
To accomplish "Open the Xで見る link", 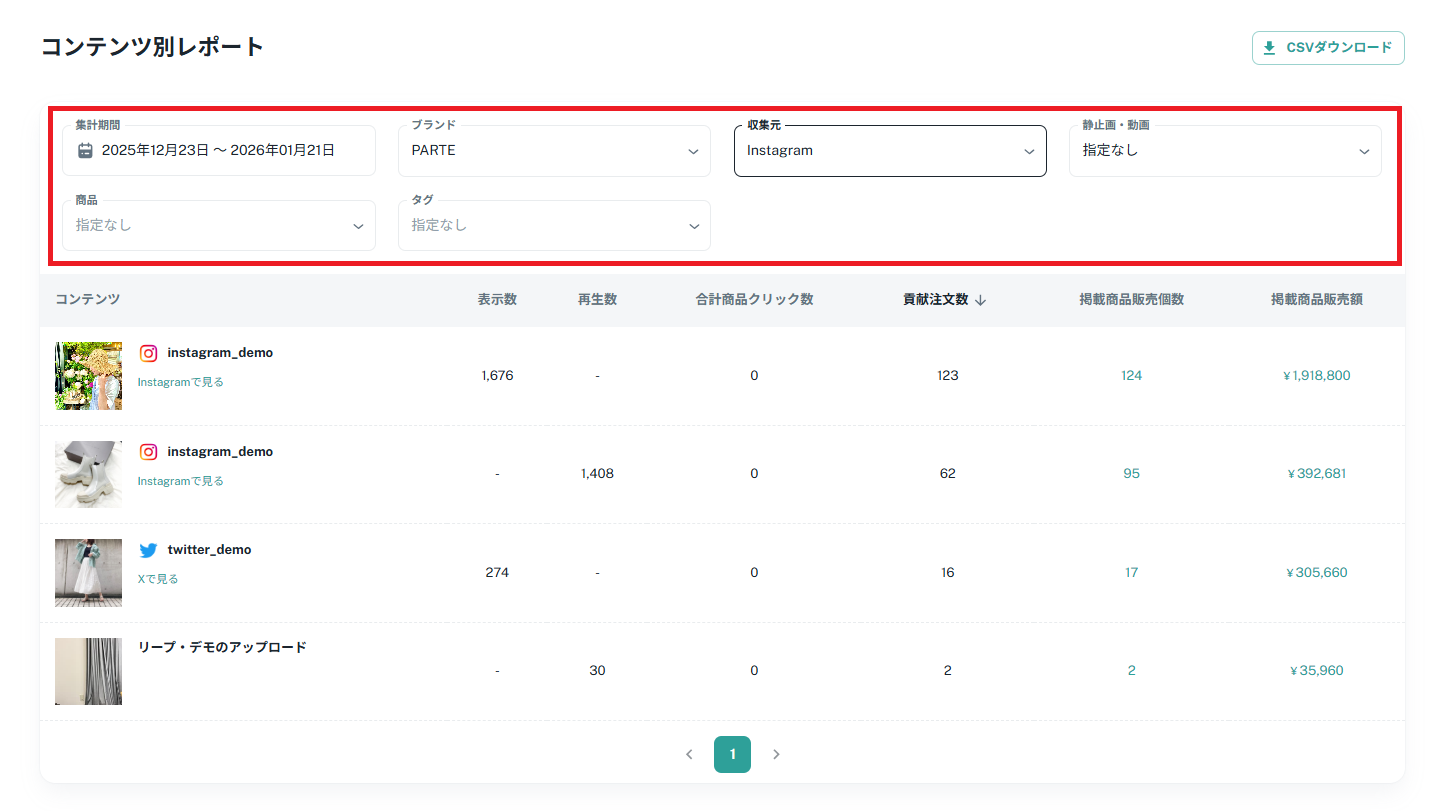I will [x=158, y=579].
